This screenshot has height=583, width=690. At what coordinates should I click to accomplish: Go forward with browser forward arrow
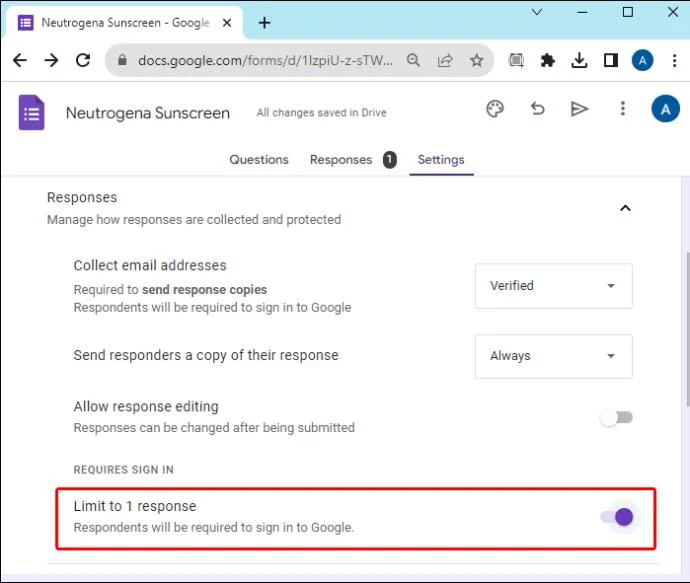pyautogui.click(x=51, y=60)
